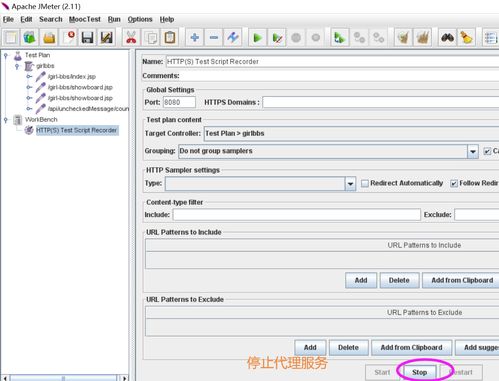499x381 pixels.
Task: Select the girlbbs thread group item
Action: (x=45, y=66)
